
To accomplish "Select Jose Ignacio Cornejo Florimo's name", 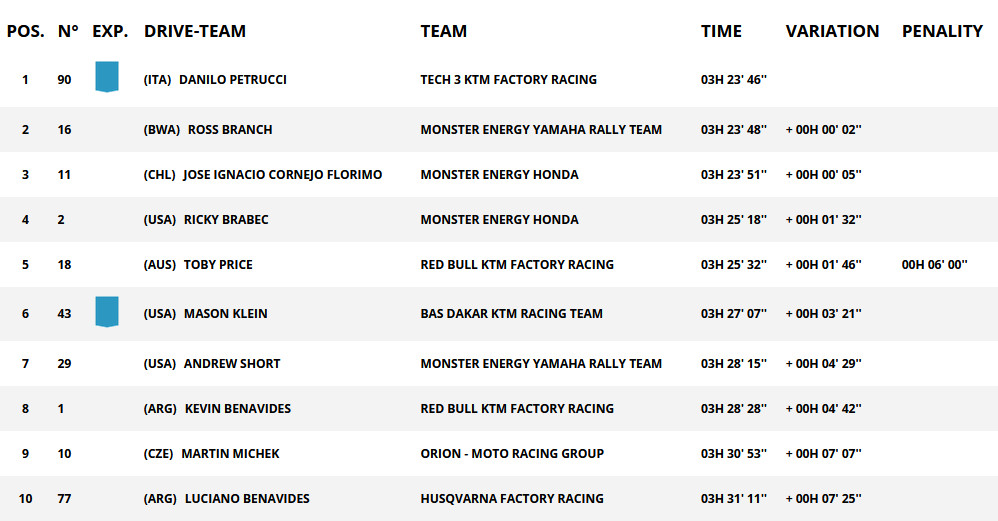I will [x=283, y=175].
